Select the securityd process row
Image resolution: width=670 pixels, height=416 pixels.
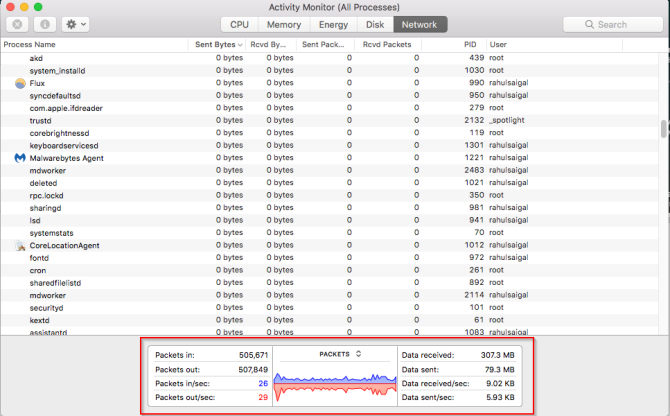click(329, 308)
